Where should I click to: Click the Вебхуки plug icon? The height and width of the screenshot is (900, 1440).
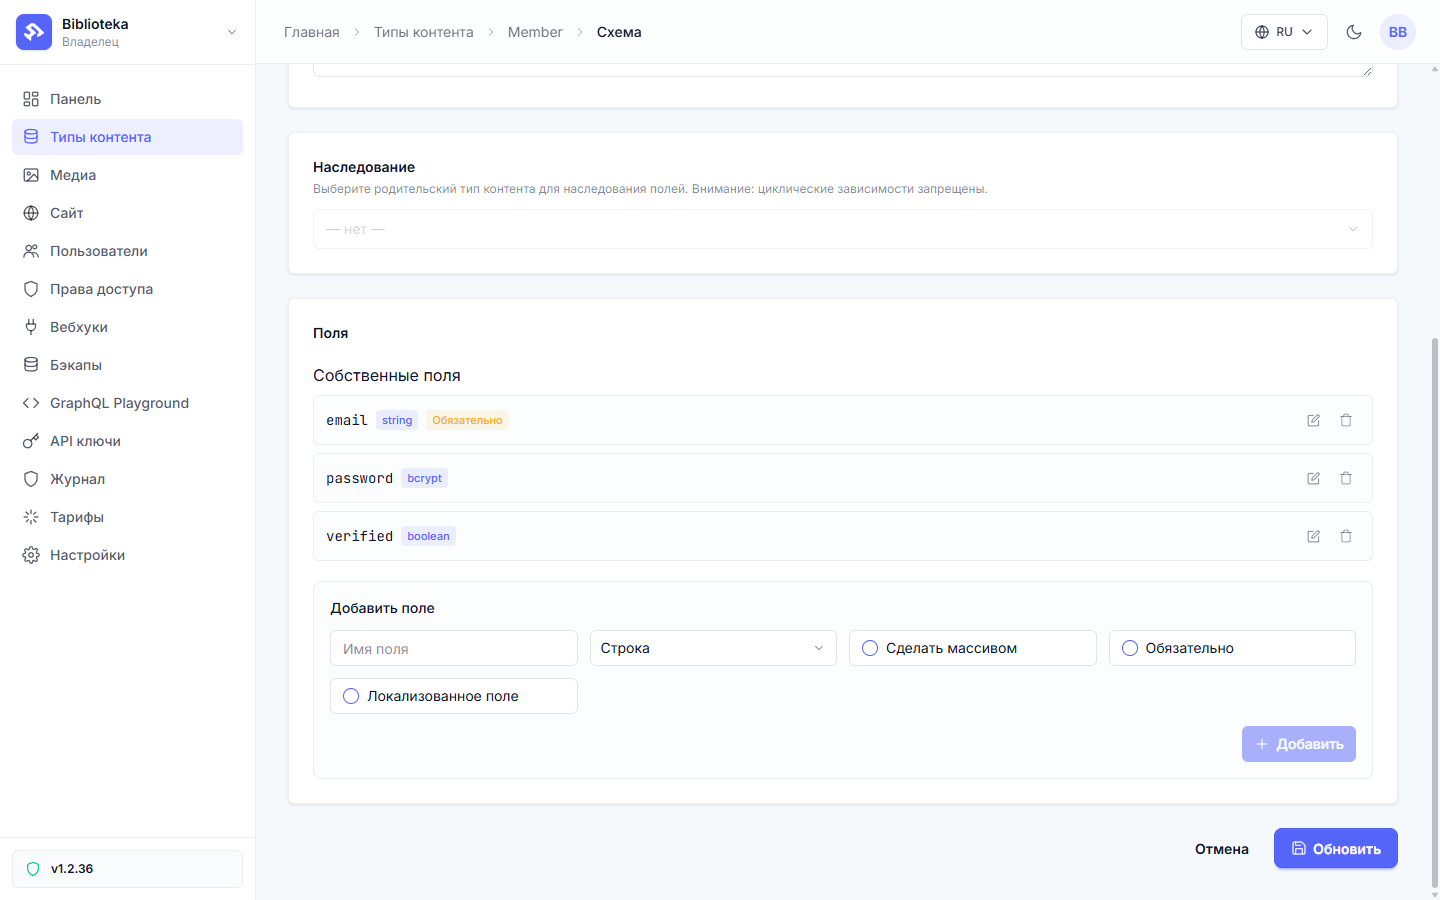click(31, 327)
